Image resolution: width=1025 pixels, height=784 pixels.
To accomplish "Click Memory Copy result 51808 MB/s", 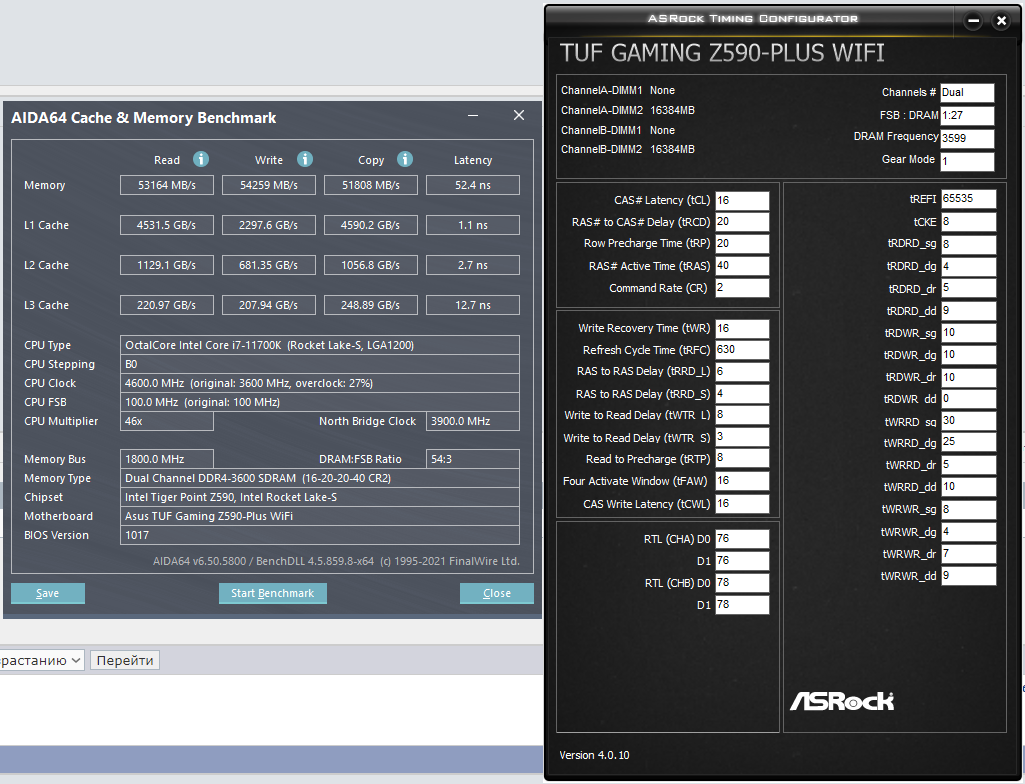I will pos(371,185).
